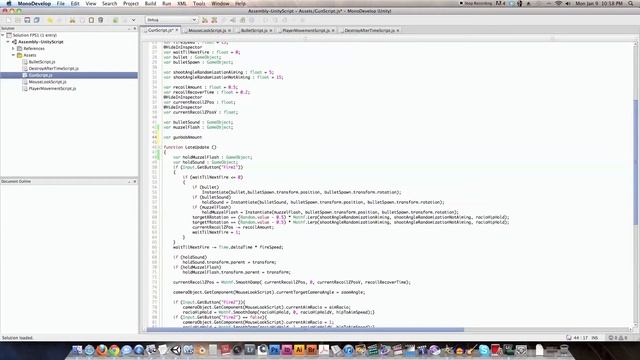This screenshot has height=360, width=640.
Task: Click the cursor position indicator in status bar
Action: pyautogui.click(x=580, y=338)
